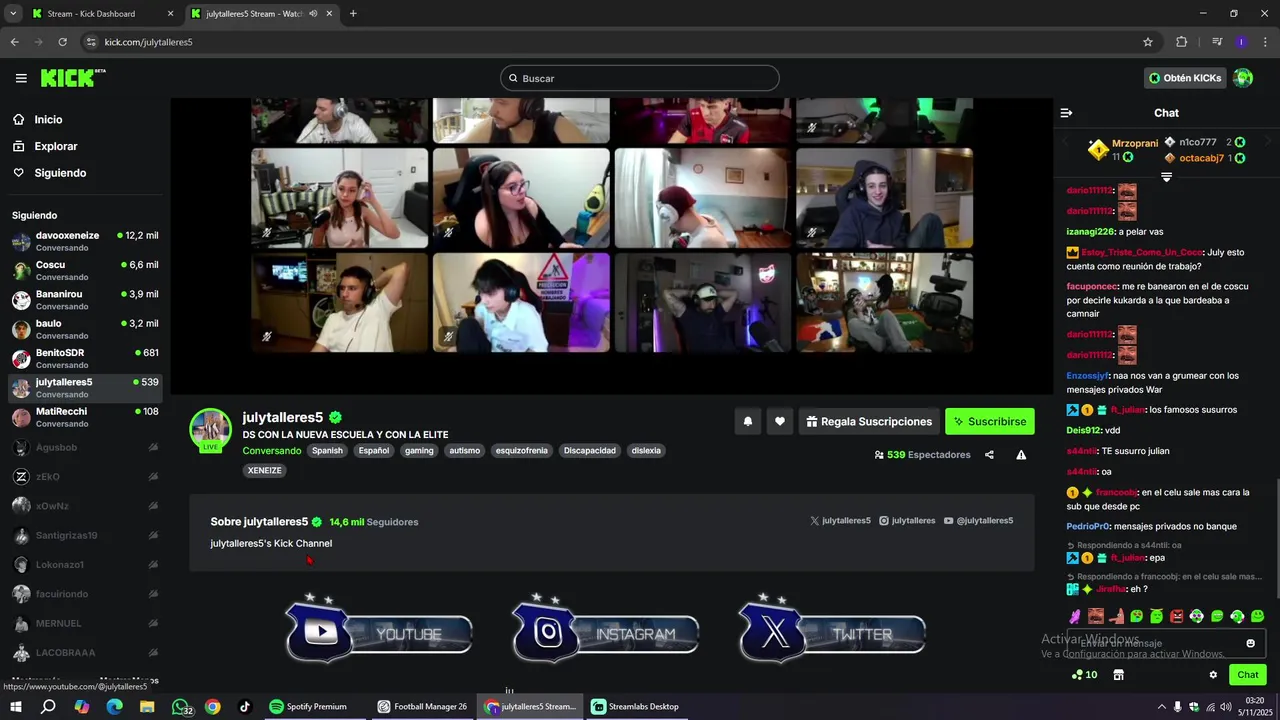Focus the Buscar search field
Screen dimensions: 1280x720
click(x=640, y=78)
